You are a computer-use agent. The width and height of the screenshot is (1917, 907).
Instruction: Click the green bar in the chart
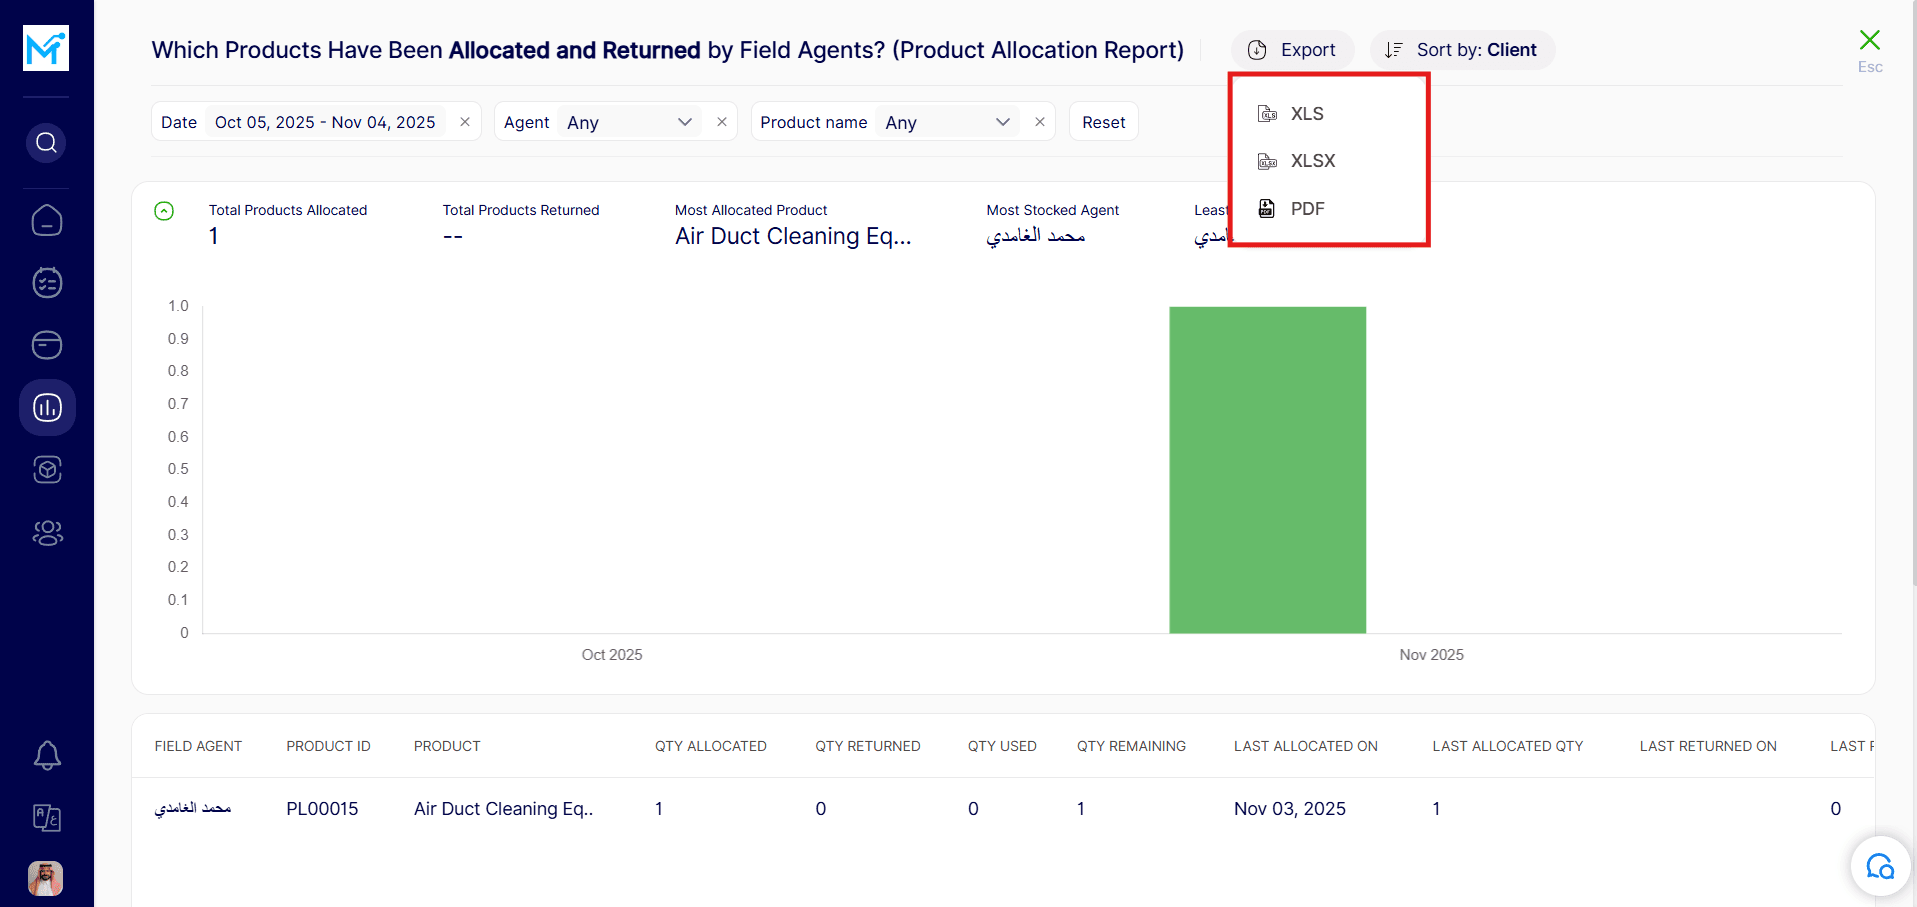click(1267, 470)
